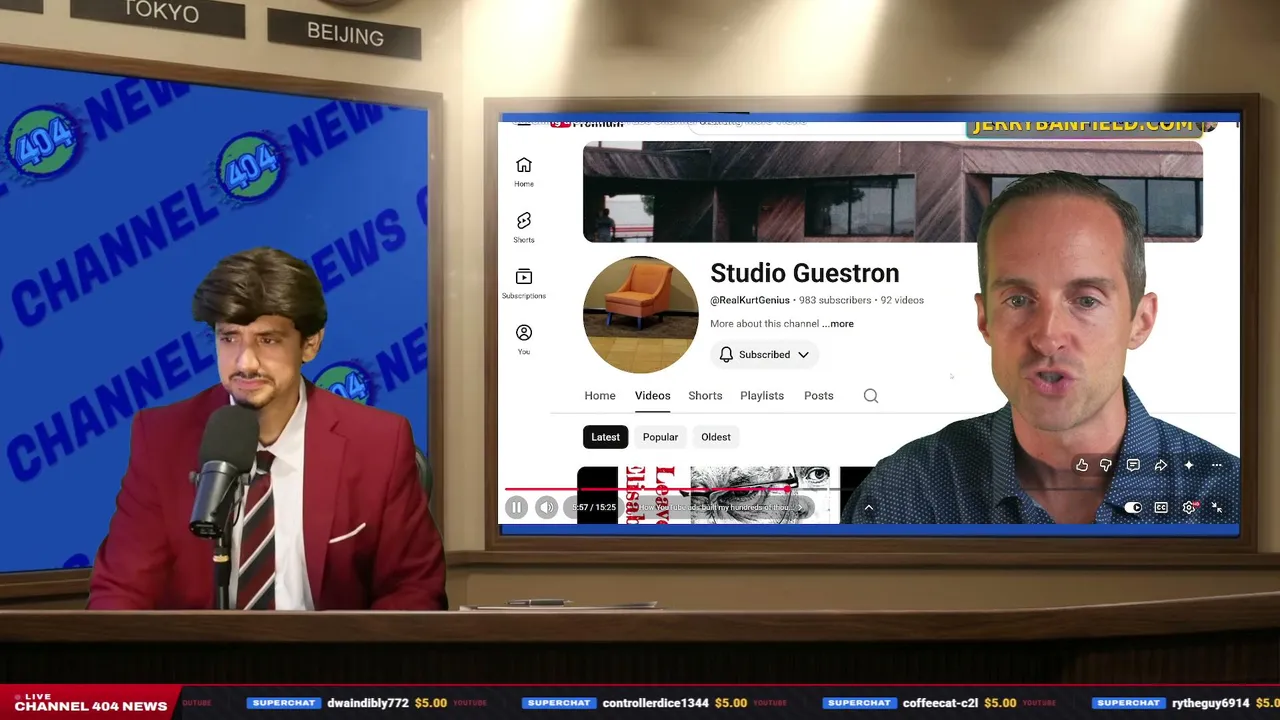Pause the video playback
Image resolution: width=1280 pixels, height=720 pixels.
pyautogui.click(x=516, y=508)
